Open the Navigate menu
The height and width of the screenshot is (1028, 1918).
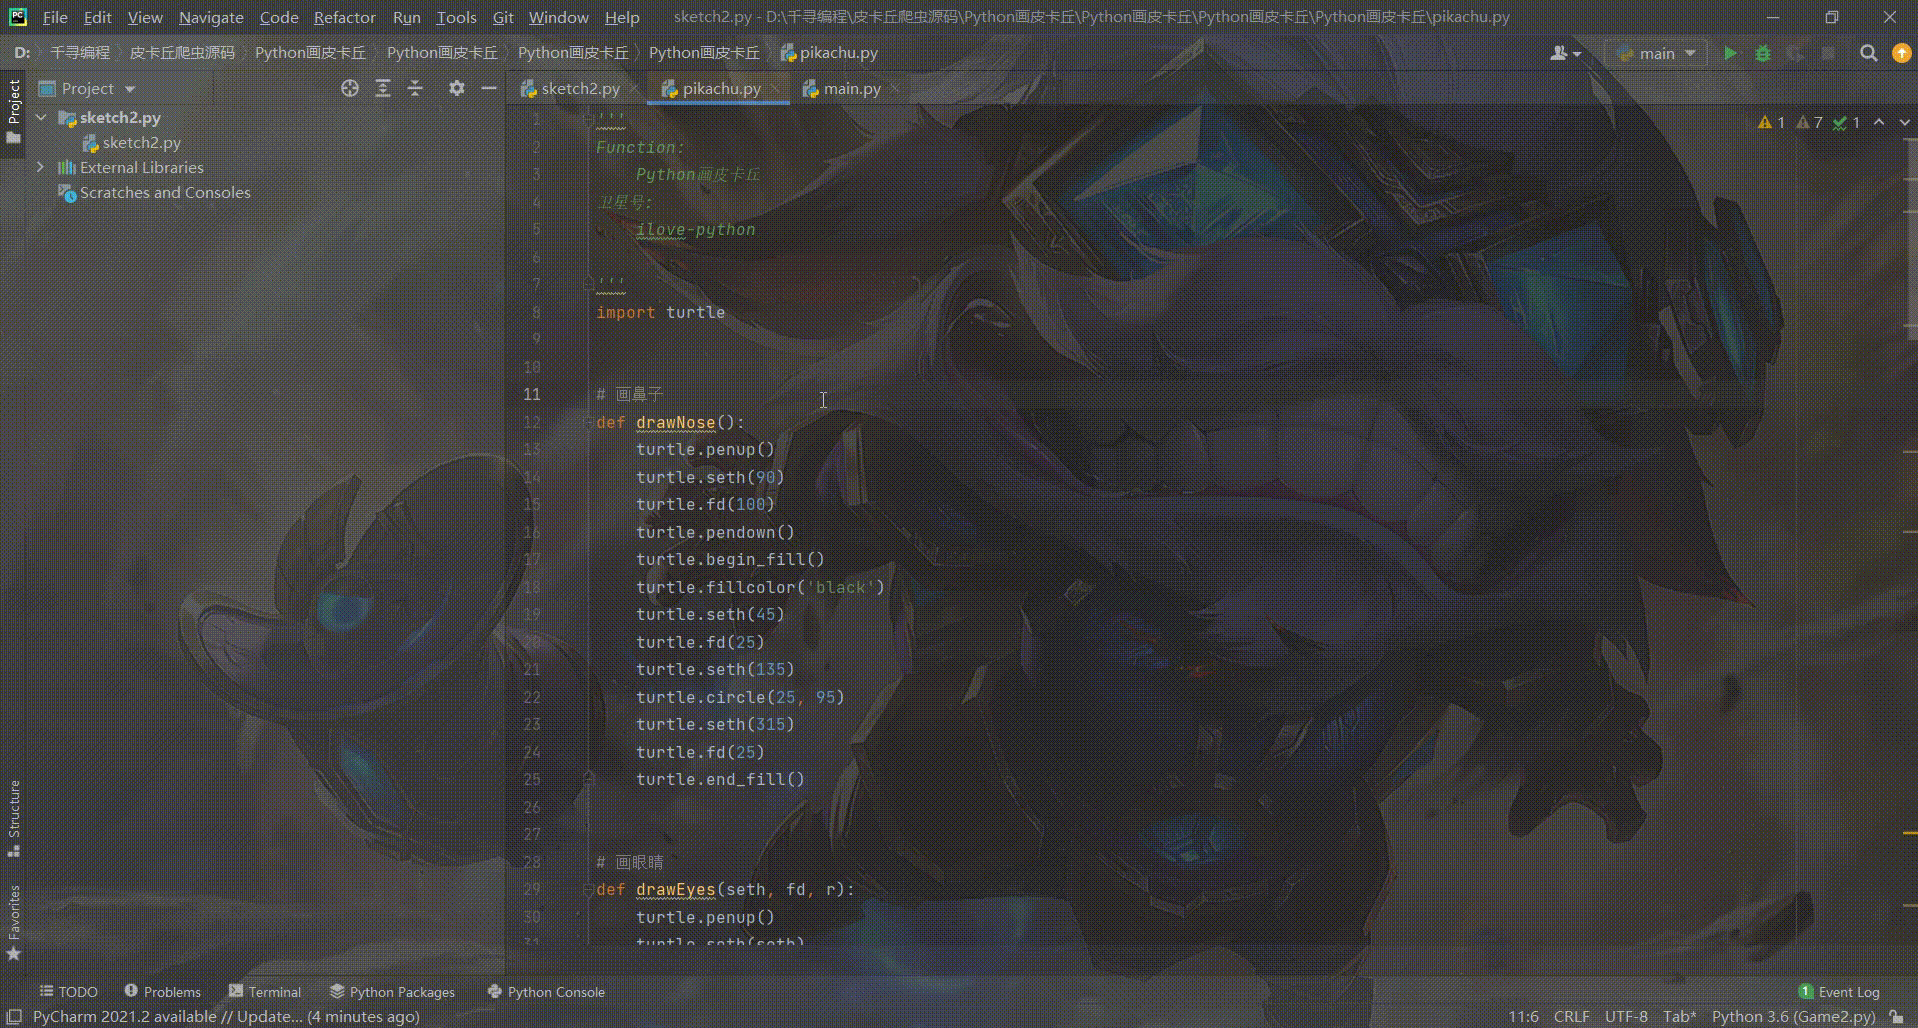tap(211, 17)
